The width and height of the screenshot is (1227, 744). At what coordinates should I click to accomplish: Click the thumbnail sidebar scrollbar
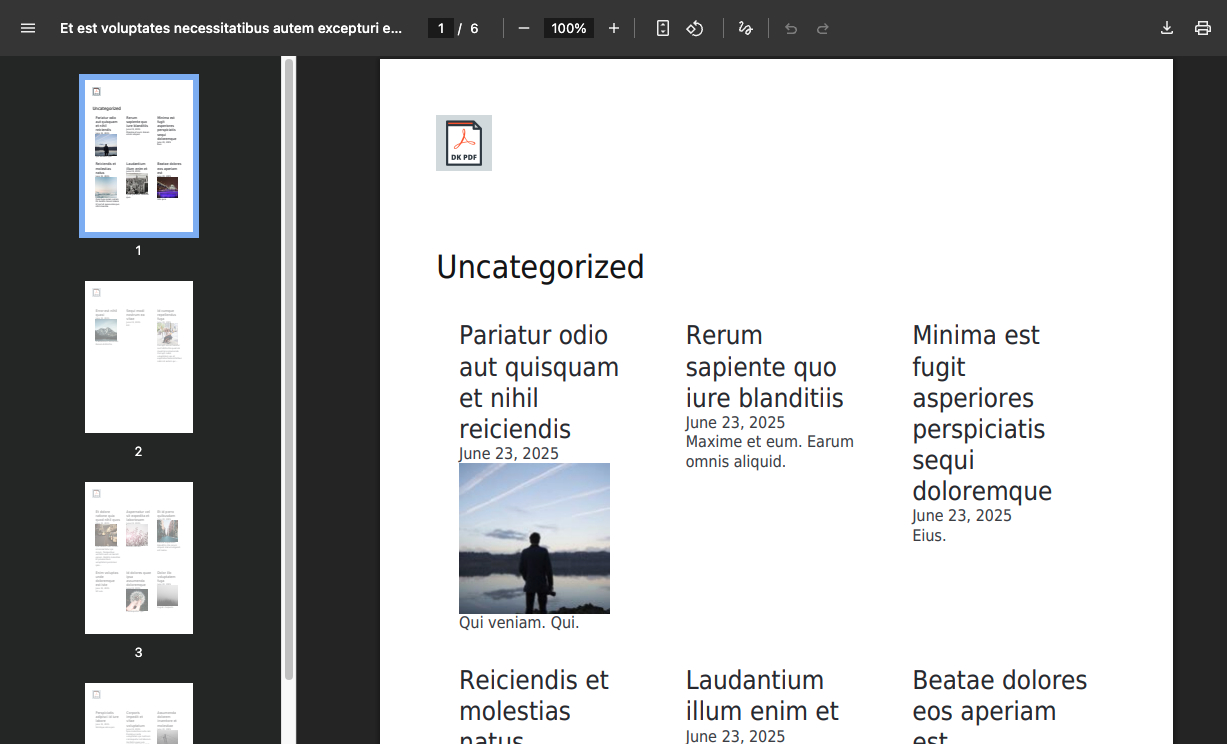pyautogui.click(x=289, y=368)
